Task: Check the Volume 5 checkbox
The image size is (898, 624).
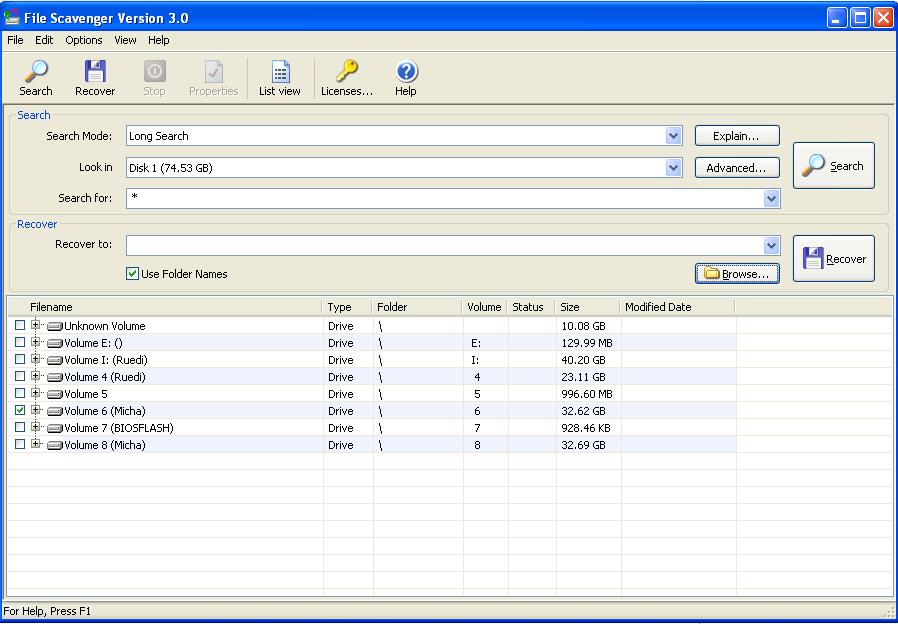Action: (x=20, y=393)
